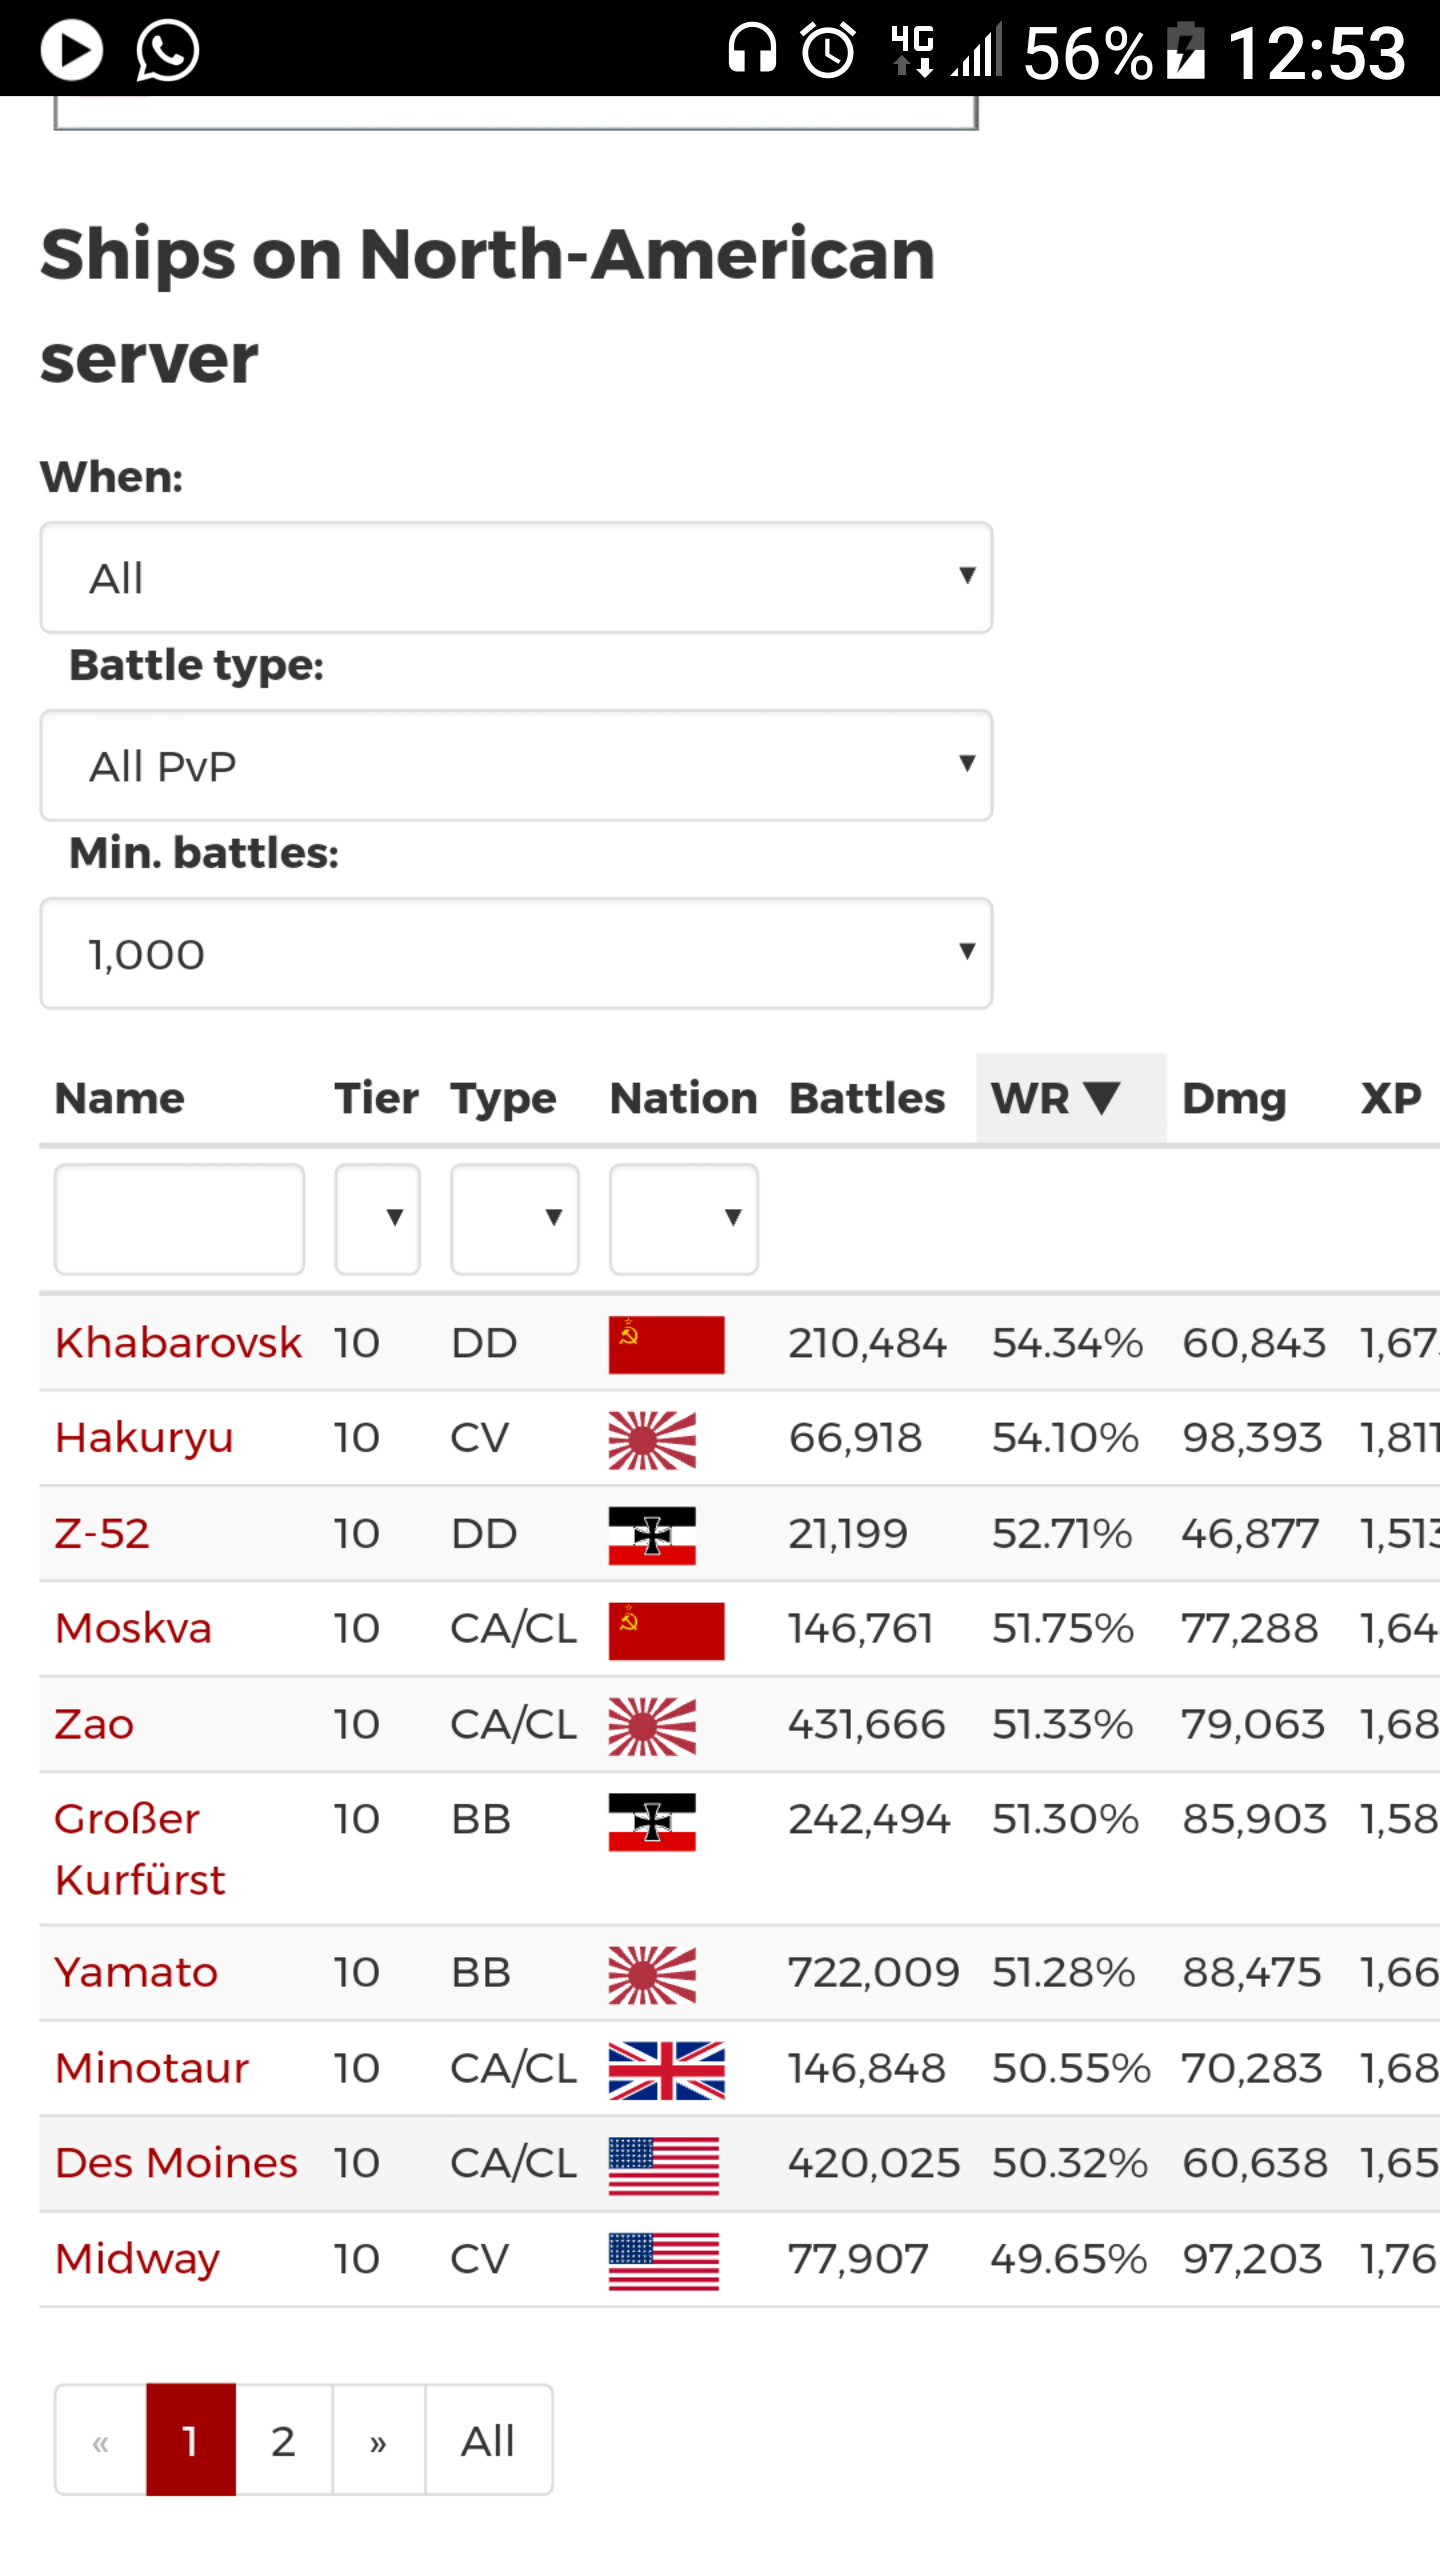This screenshot has height=2560, width=1440.
Task: Open the Battle type dropdown
Action: pos(516,766)
